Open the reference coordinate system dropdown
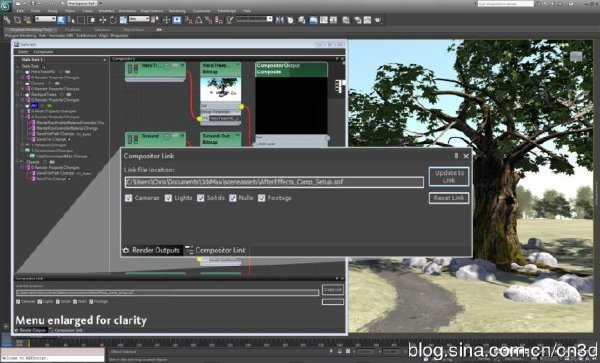Screen dimensions: 600x363 click(x=139, y=19)
